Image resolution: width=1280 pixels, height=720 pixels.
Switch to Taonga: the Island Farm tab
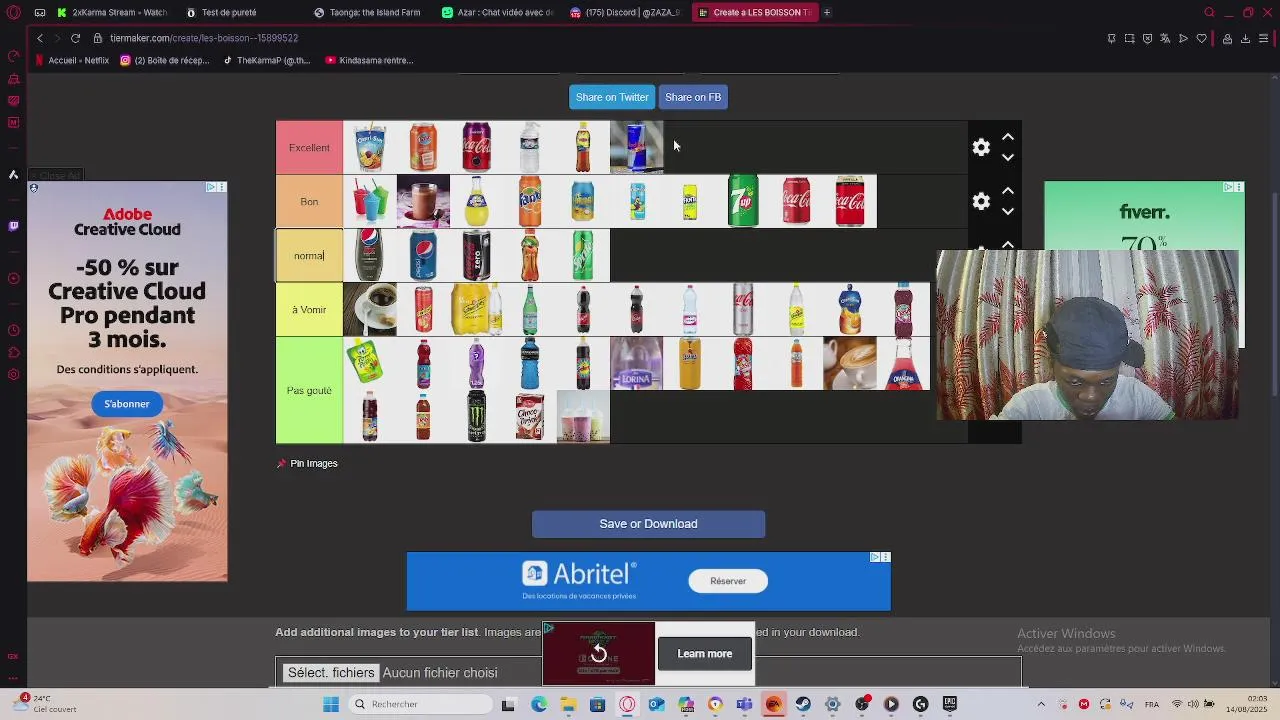tap(366, 12)
